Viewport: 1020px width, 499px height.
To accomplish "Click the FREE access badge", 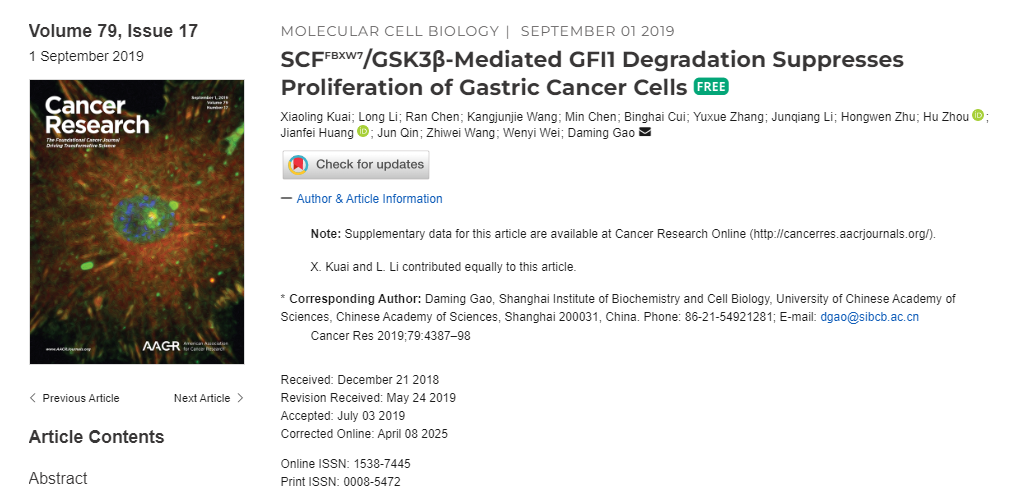I will (x=710, y=87).
